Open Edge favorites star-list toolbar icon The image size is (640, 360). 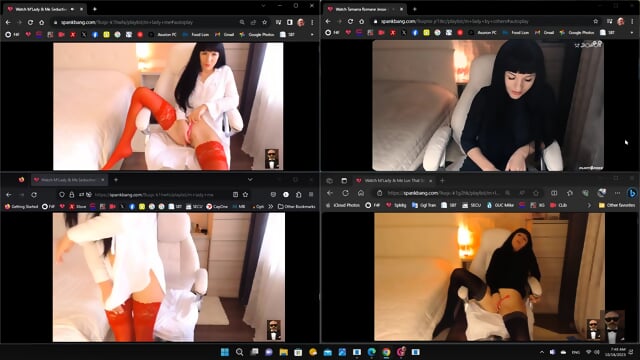(570, 193)
